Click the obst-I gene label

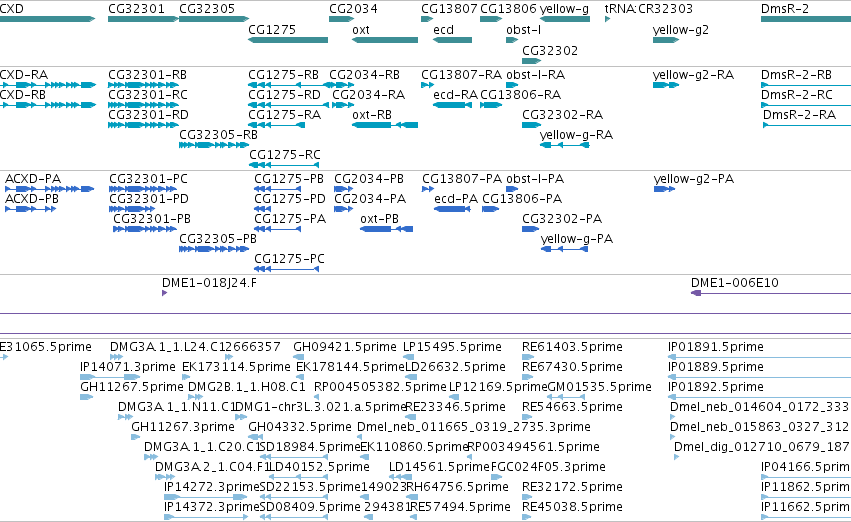point(524,29)
